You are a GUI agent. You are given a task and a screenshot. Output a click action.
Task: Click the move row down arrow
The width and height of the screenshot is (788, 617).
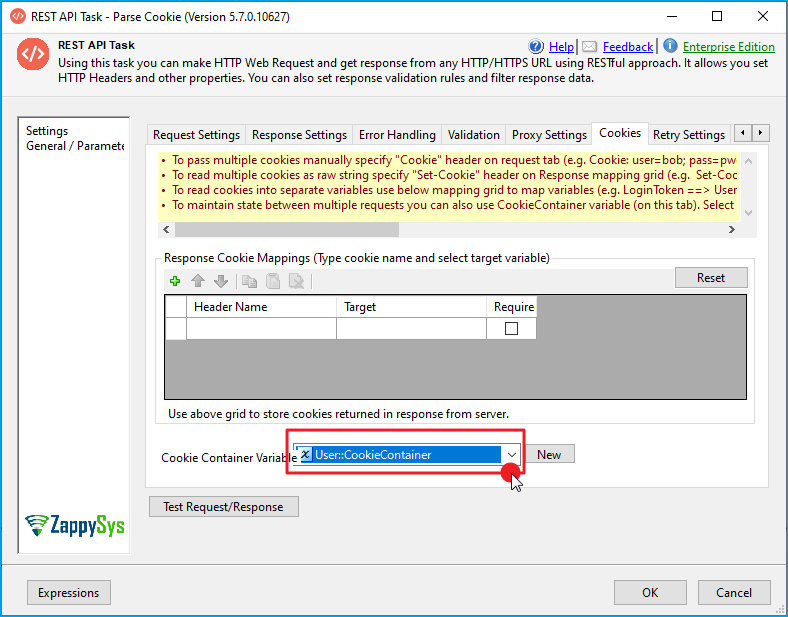pyautogui.click(x=219, y=281)
